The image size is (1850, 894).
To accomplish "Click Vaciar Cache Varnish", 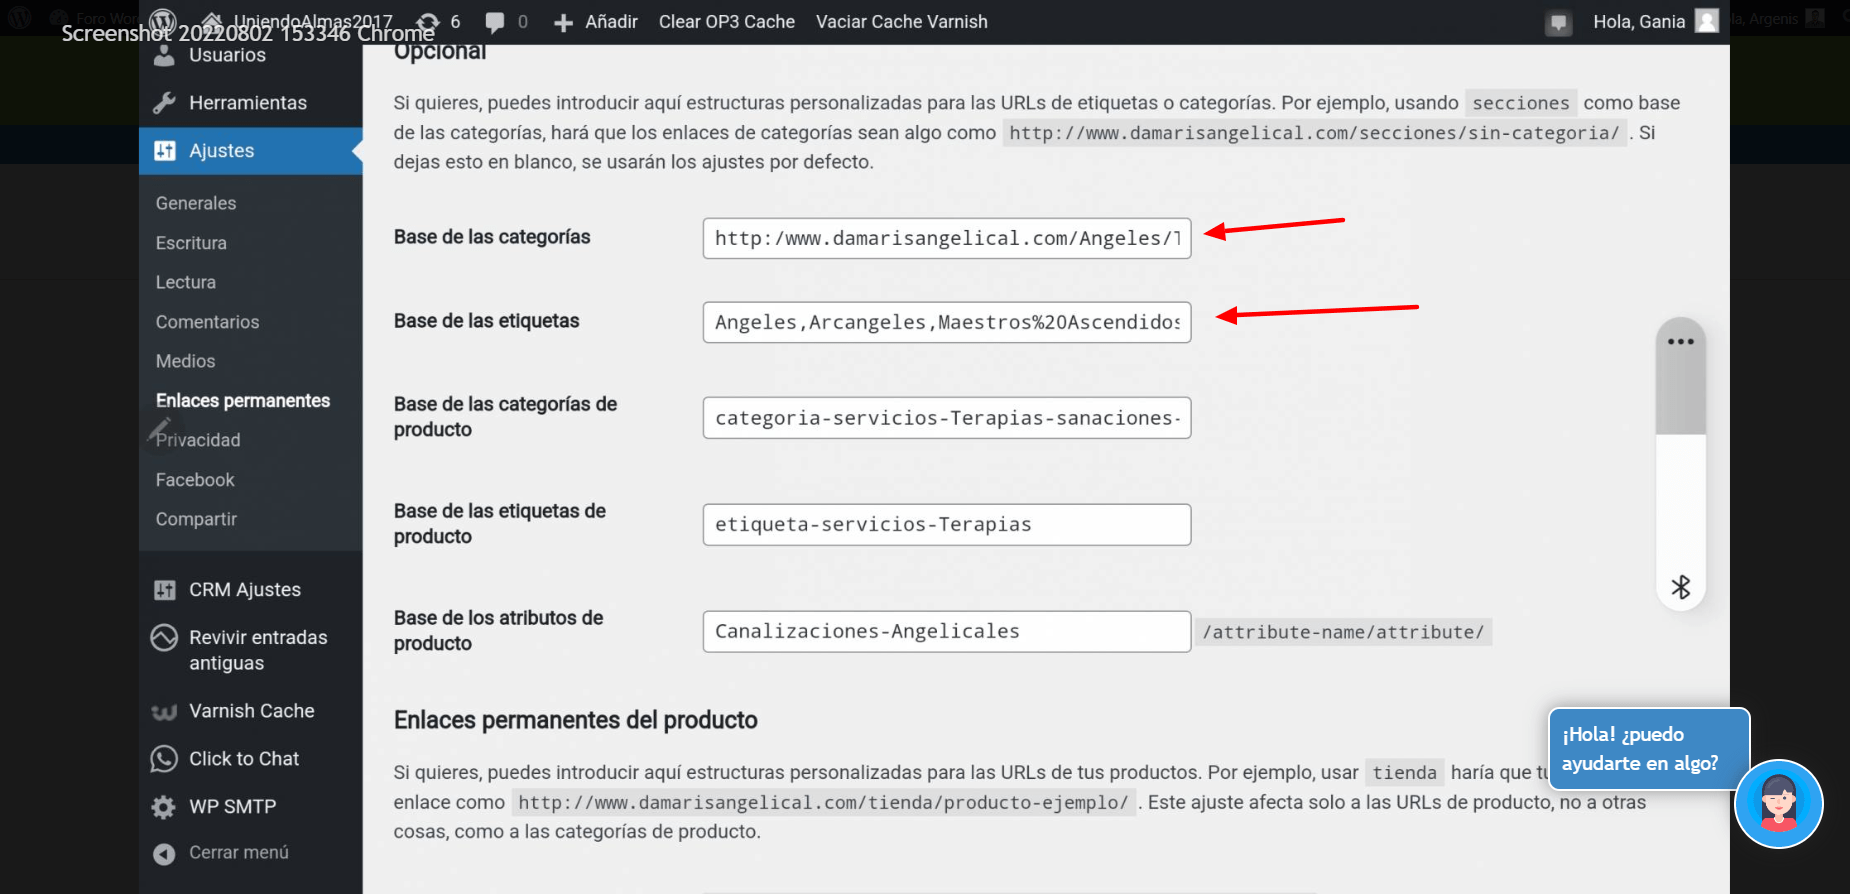I will coord(902,22).
